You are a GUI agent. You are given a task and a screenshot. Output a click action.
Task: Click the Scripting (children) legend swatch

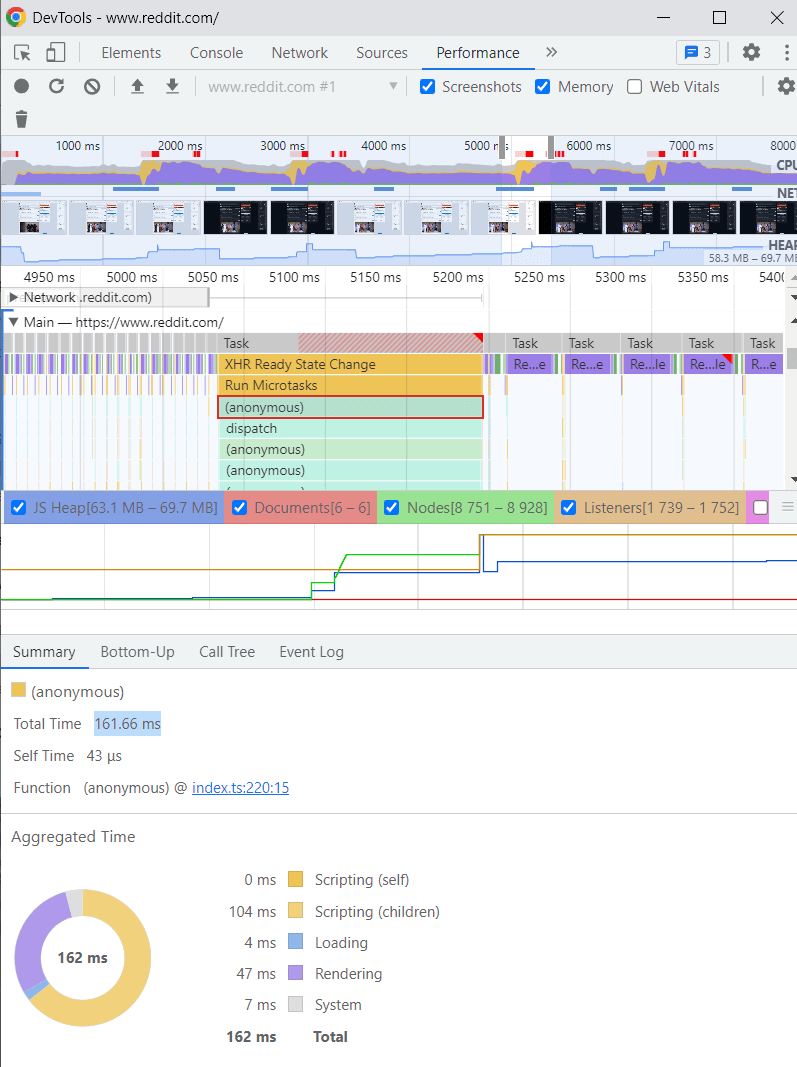[295, 910]
